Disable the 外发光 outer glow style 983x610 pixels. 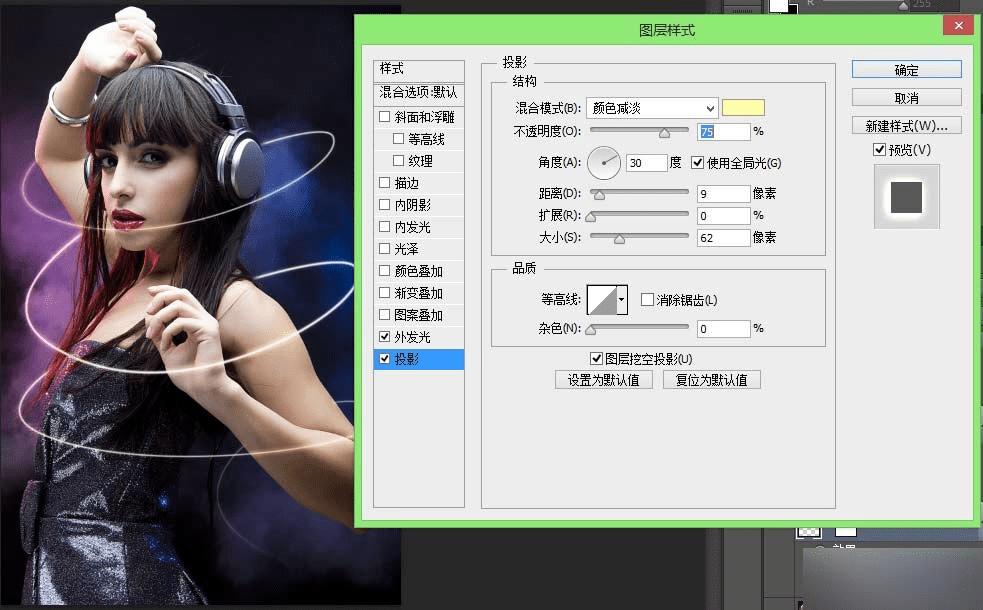pyautogui.click(x=384, y=337)
